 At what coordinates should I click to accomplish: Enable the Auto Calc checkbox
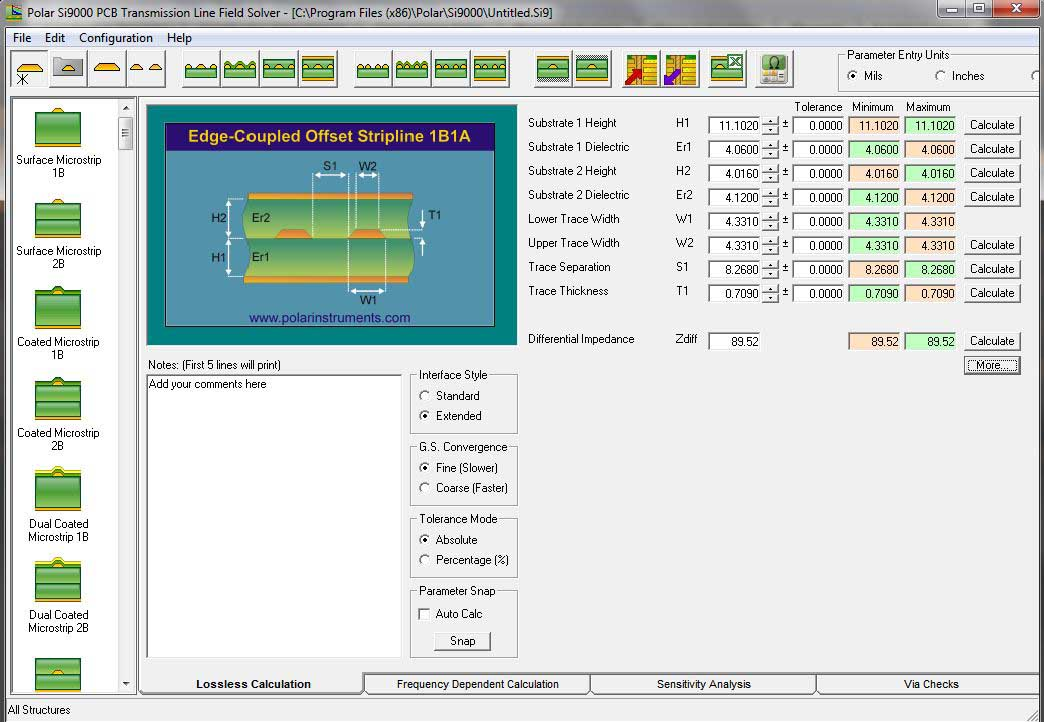point(425,614)
